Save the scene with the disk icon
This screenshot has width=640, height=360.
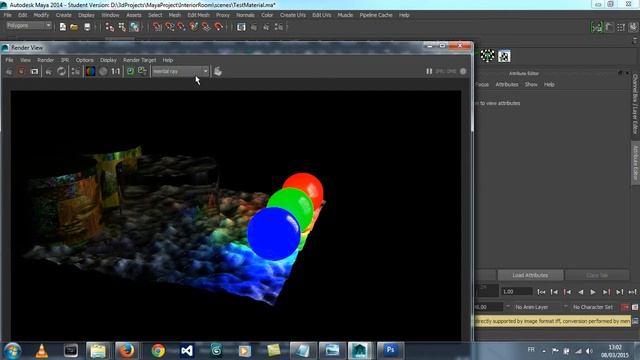pos(87,27)
